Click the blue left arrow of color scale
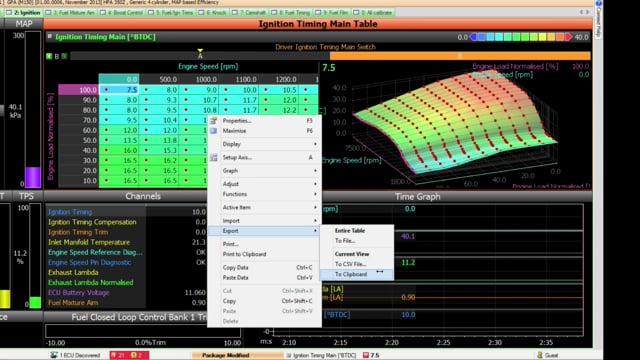This screenshot has height=360, width=640. coord(473,37)
